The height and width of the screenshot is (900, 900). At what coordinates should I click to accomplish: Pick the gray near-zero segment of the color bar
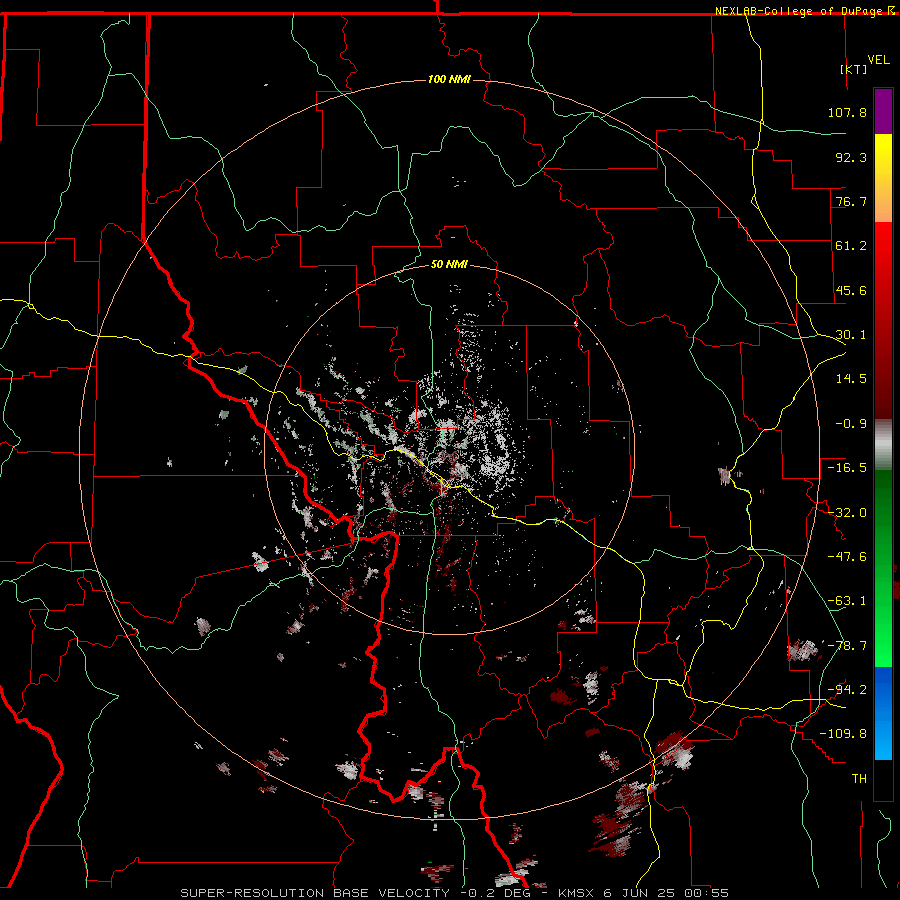883,445
